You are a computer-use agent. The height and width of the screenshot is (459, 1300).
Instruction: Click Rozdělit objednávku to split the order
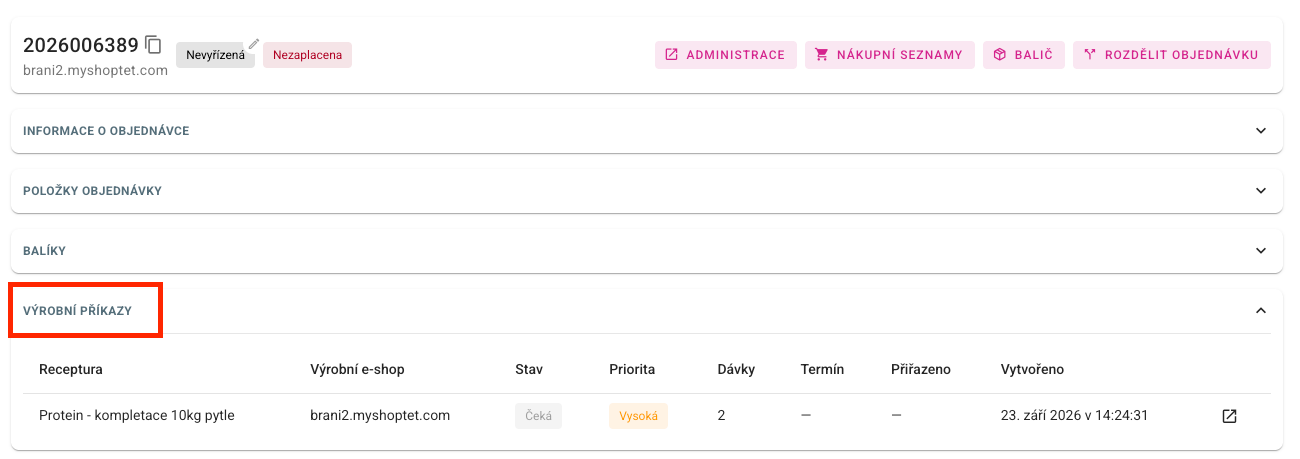[1172, 55]
